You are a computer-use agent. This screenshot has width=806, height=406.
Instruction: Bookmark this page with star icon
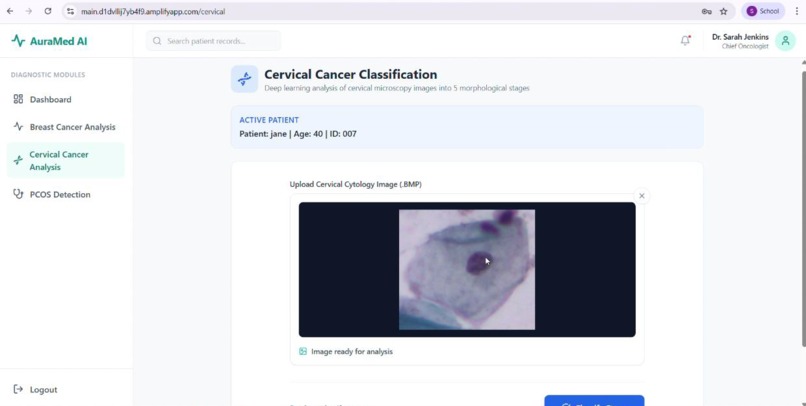pos(724,11)
